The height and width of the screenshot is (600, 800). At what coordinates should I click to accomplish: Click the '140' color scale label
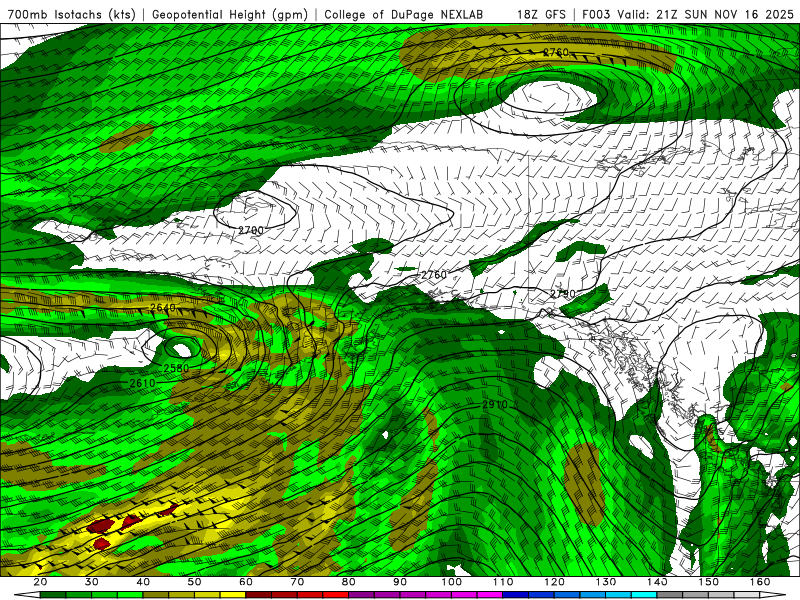(657, 582)
